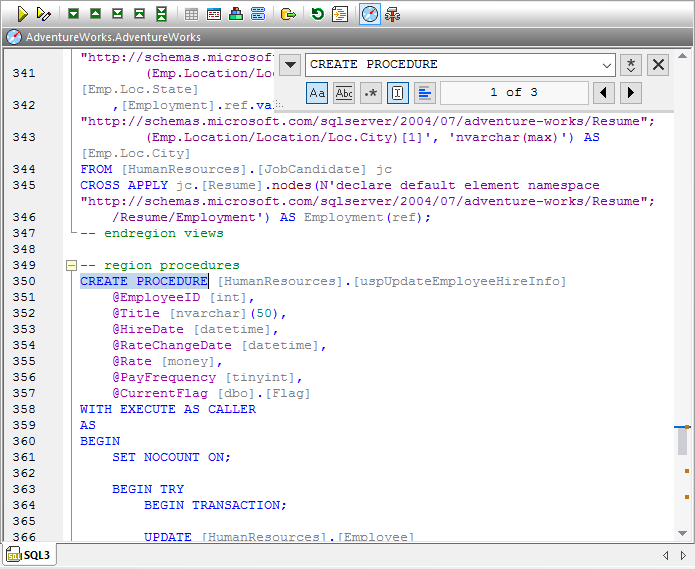Open the search term history dropdown
The width and height of the screenshot is (695, 569).
point(605,65)
